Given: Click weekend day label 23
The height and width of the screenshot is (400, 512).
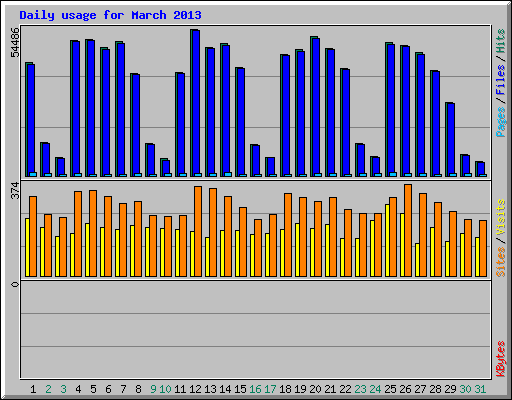Looking at the screenshot, I should click(360, 389).
